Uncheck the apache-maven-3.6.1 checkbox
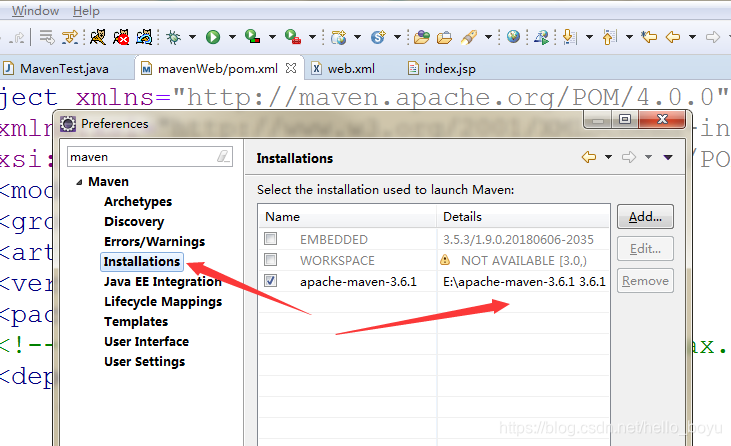 270,281
